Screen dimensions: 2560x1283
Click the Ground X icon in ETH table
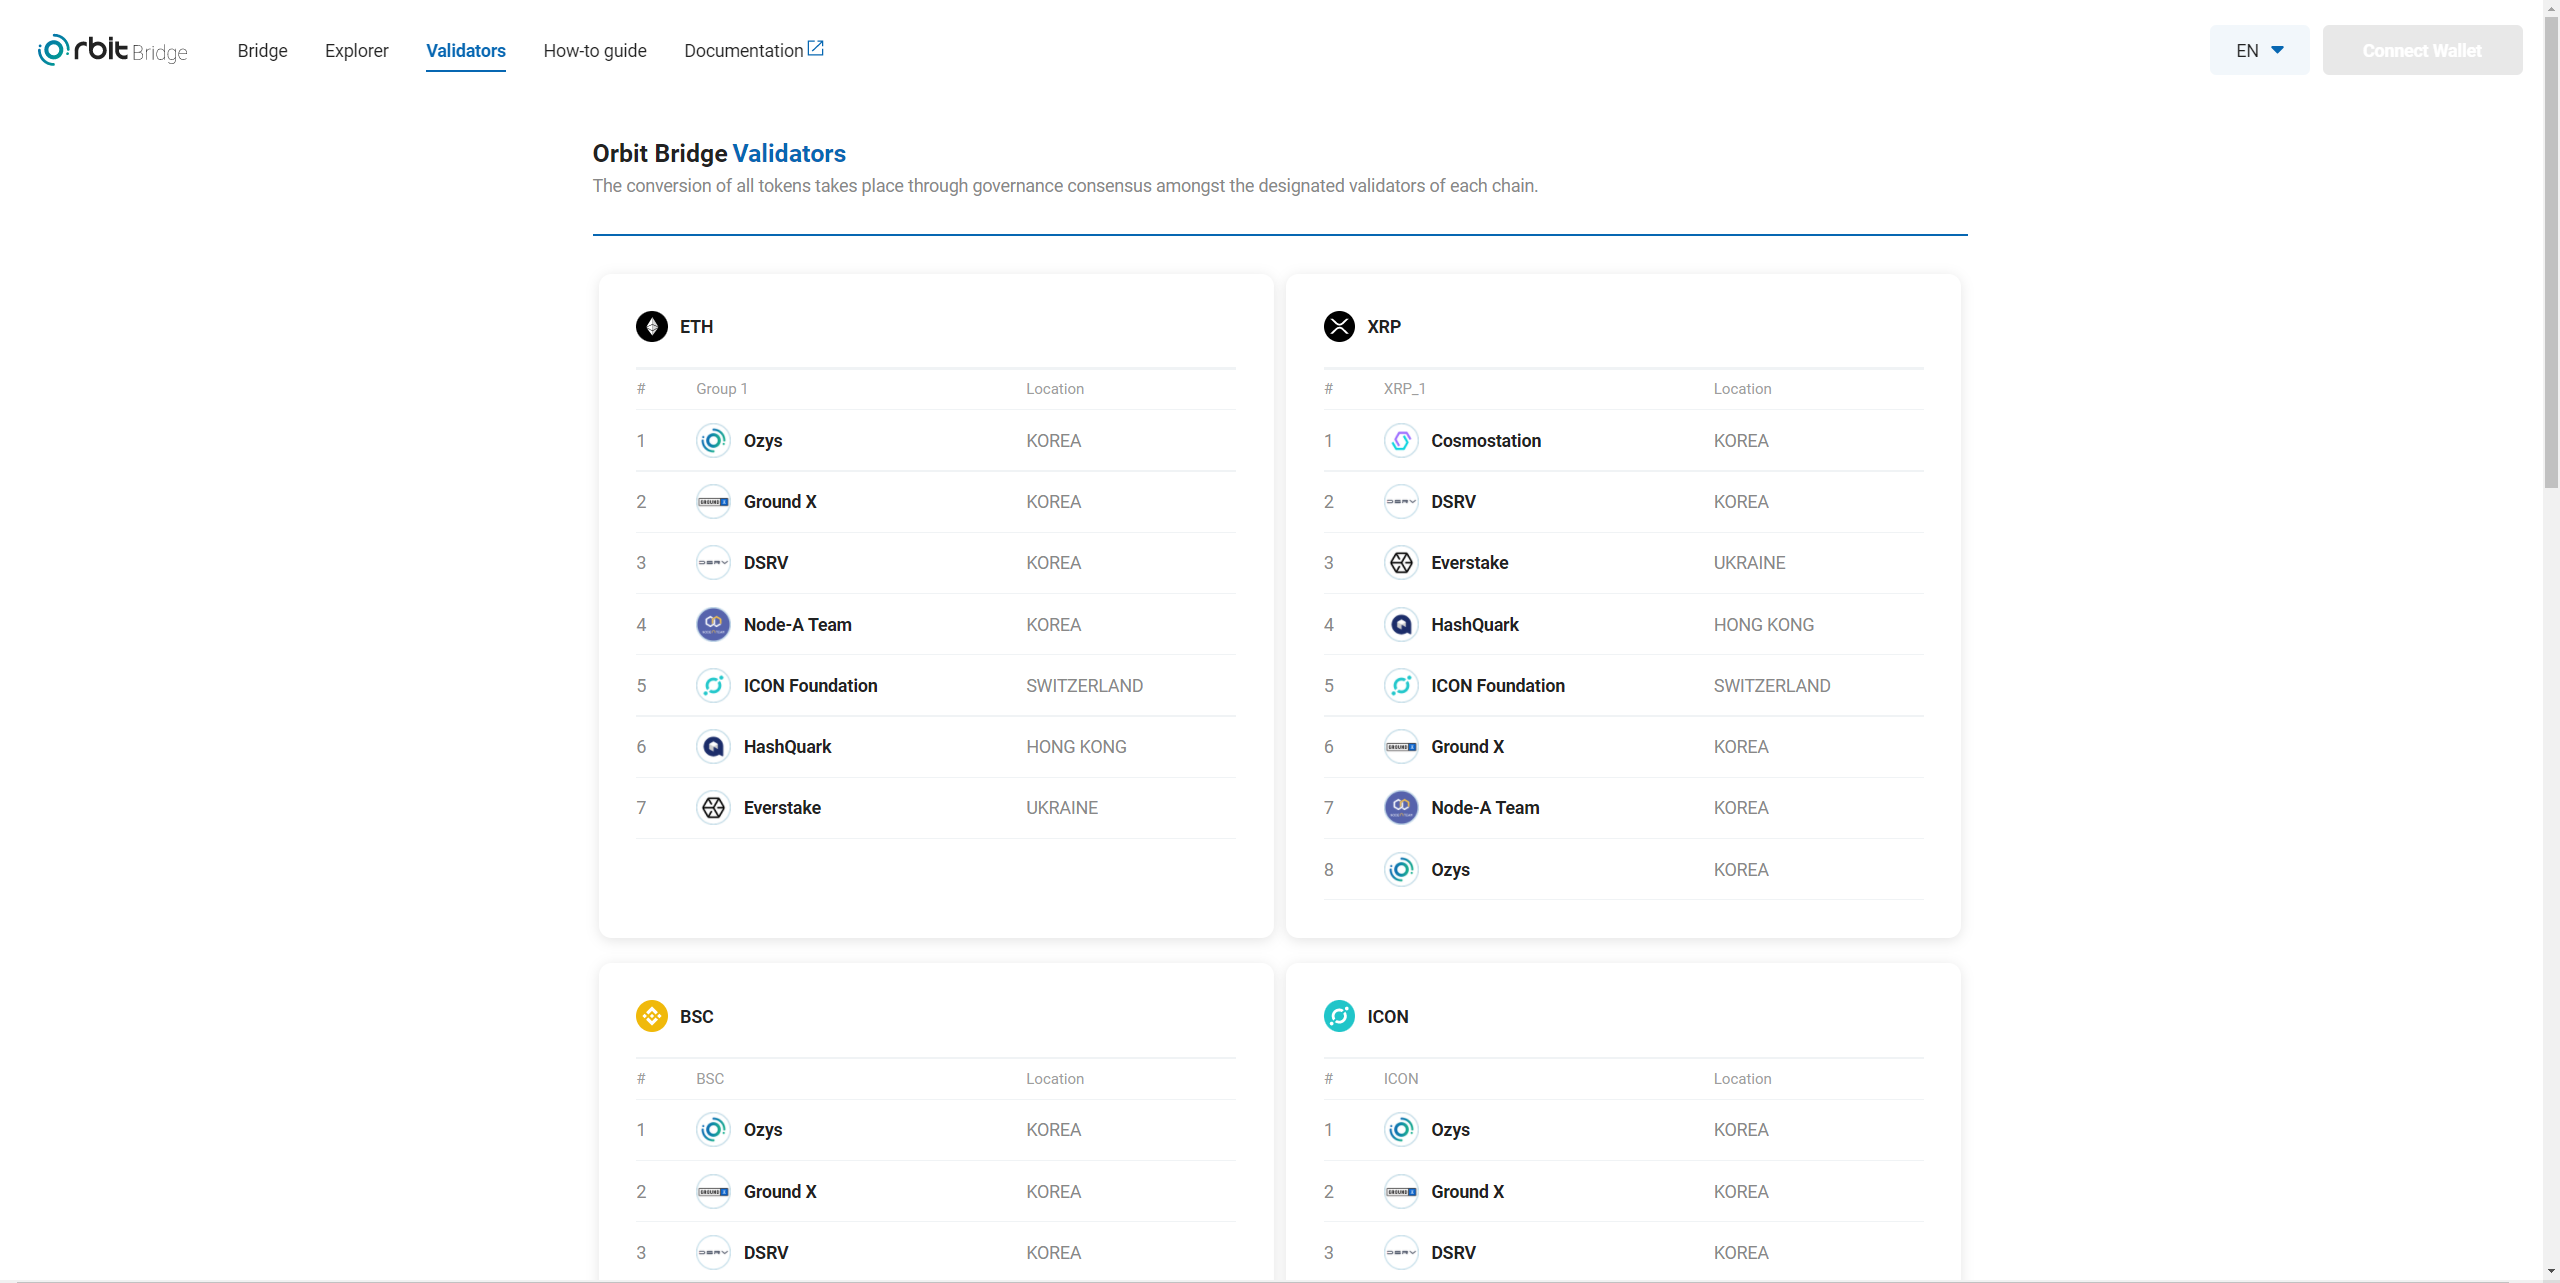713,502
